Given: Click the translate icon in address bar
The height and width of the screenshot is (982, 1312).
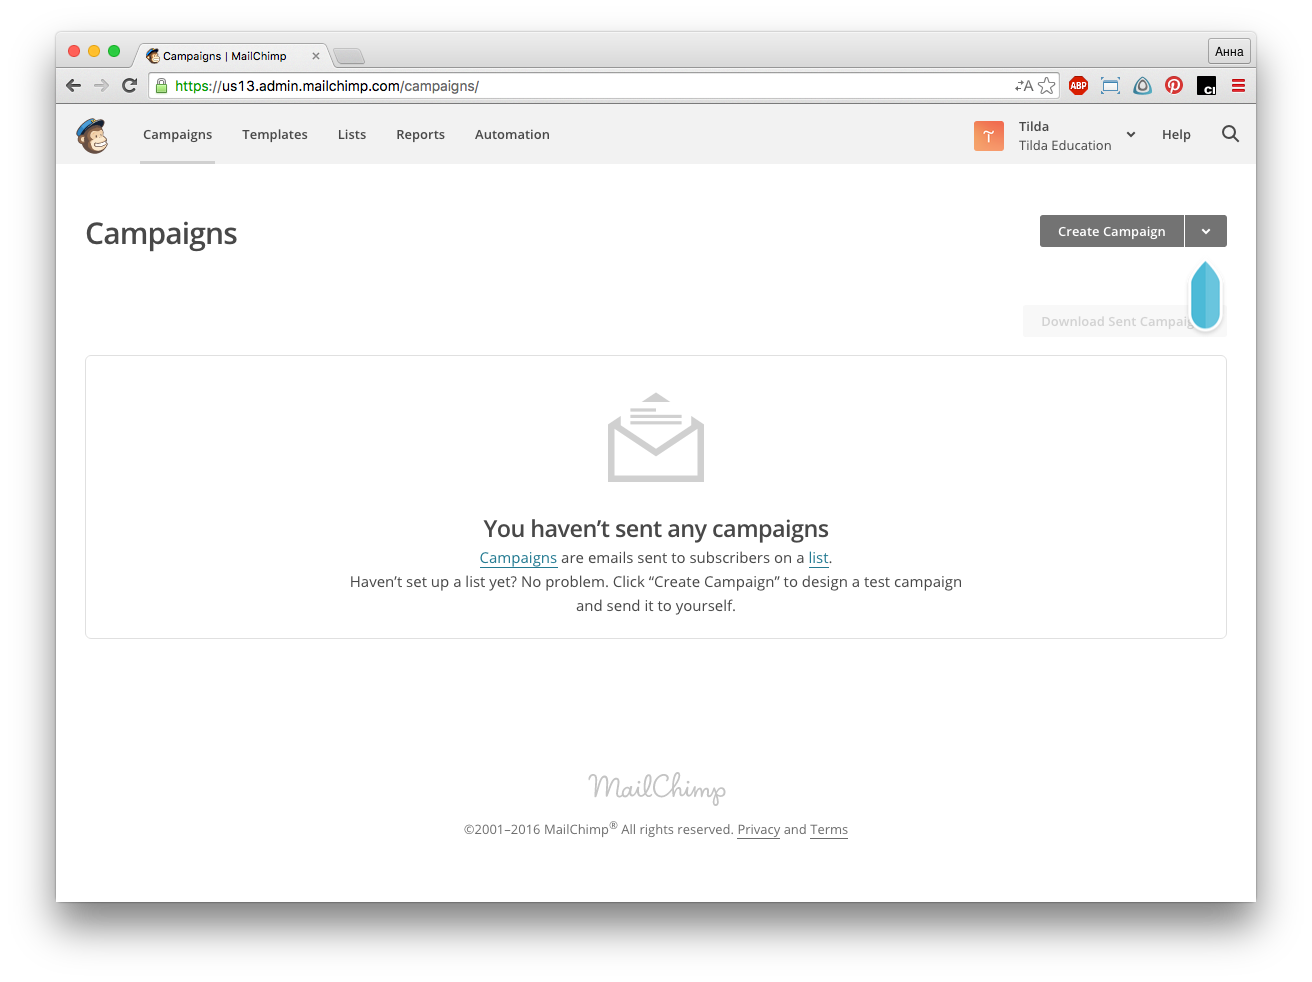Looking at the screenshot, I should coord(1024,86).
